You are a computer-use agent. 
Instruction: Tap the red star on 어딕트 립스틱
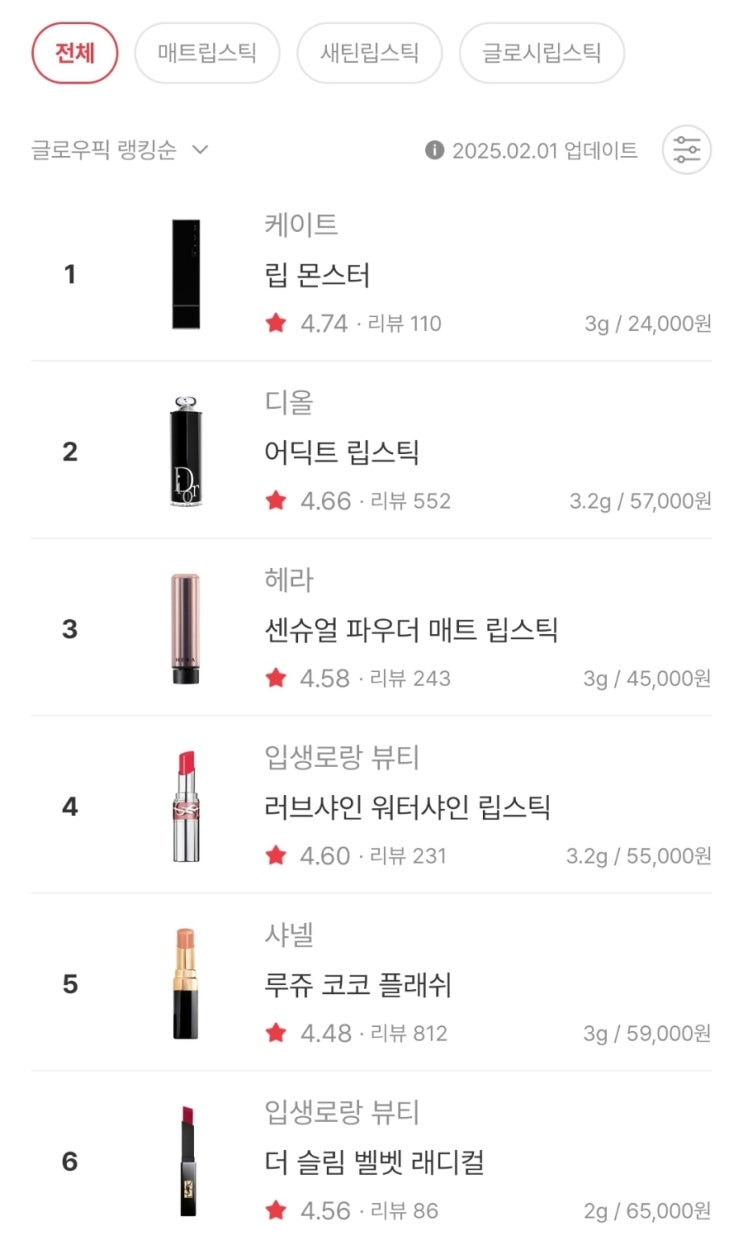coord(276,501)
